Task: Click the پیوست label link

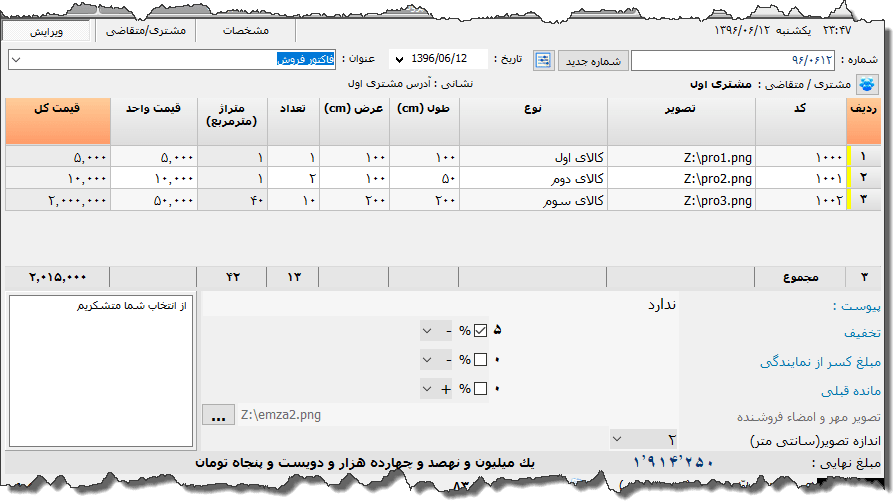Action: point(857,306)
